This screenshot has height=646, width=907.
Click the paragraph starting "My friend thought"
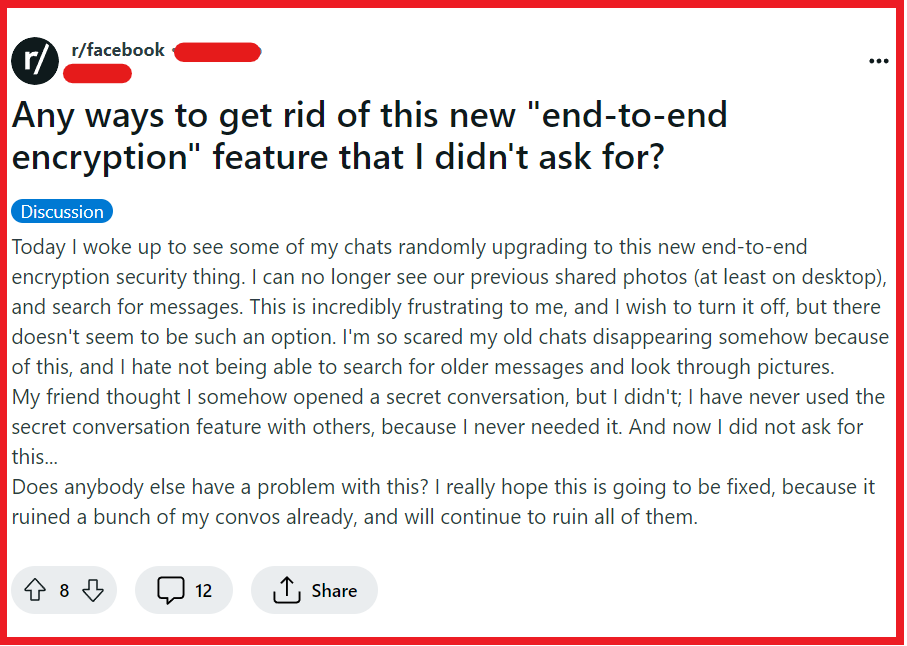pyautogui.click(x=448, y=427)
